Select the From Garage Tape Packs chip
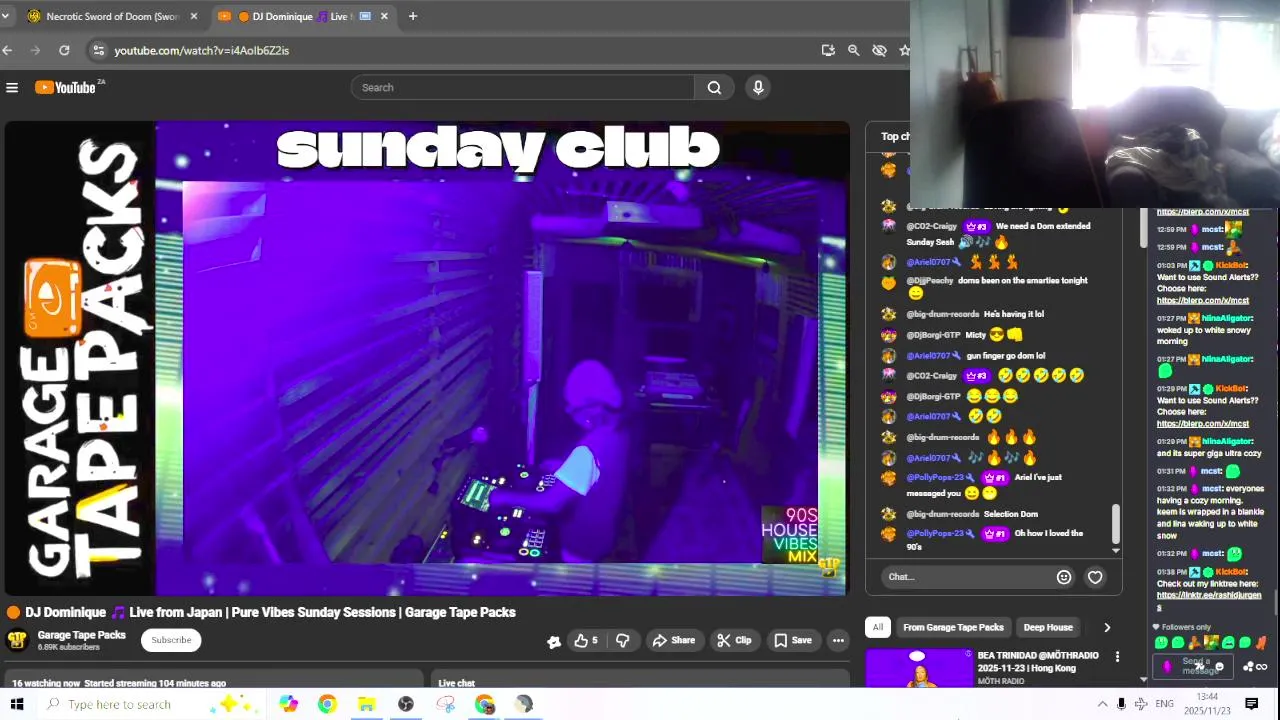The width and height of the screenshot is (1280, 720). click(953, 628)
